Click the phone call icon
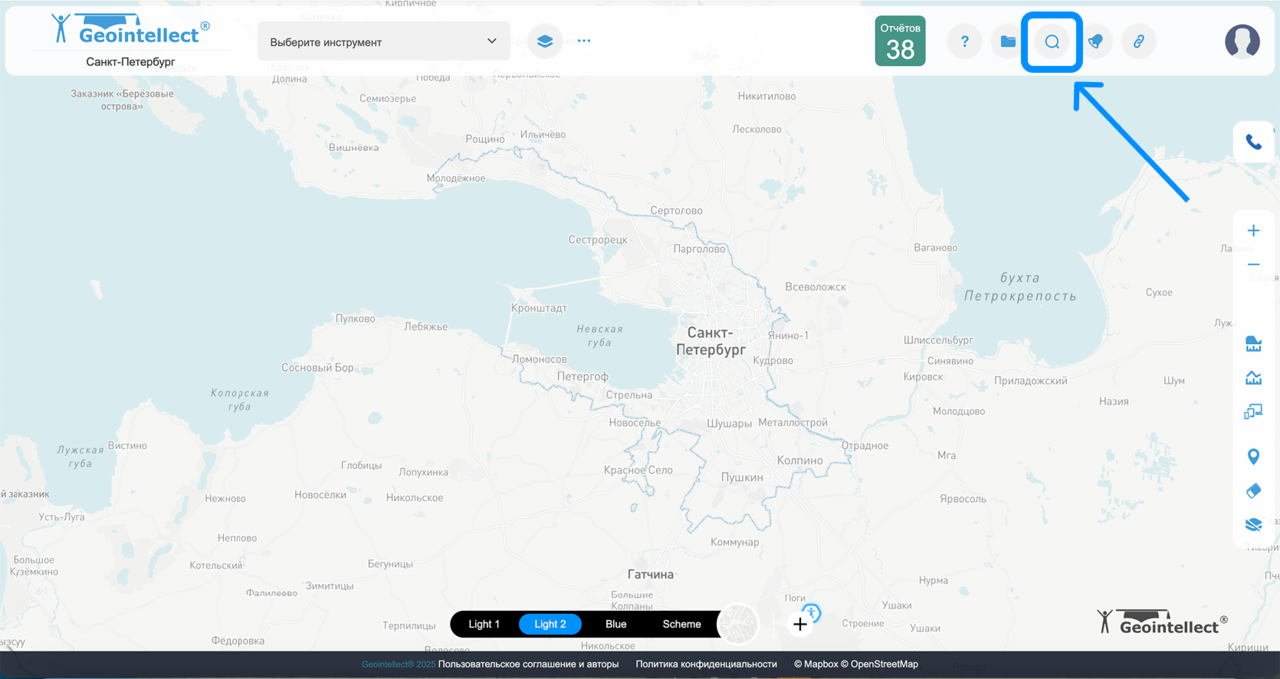The image size is (1280, 679). [1253, 142]
